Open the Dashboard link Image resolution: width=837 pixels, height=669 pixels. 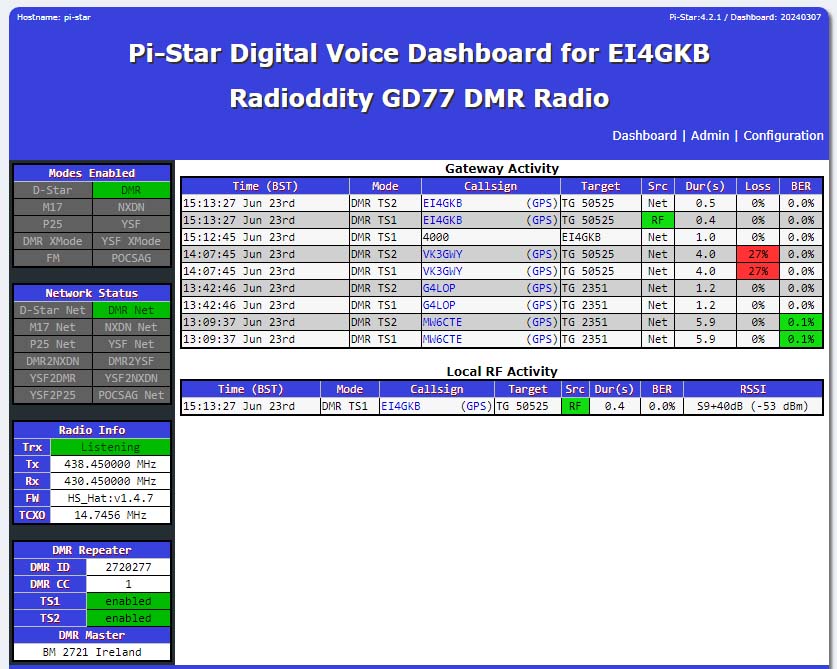pyautogui.click(x=644, y=136)
